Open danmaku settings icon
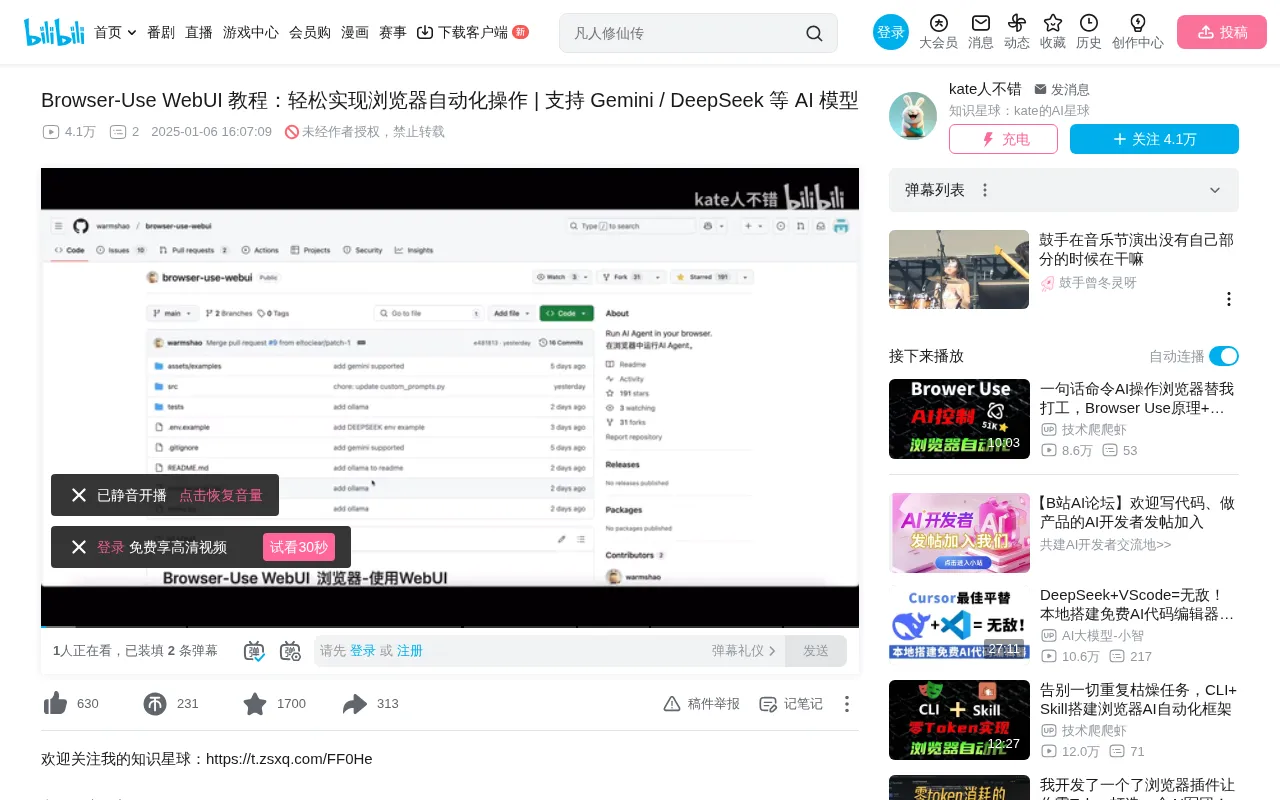 [290, 651]
